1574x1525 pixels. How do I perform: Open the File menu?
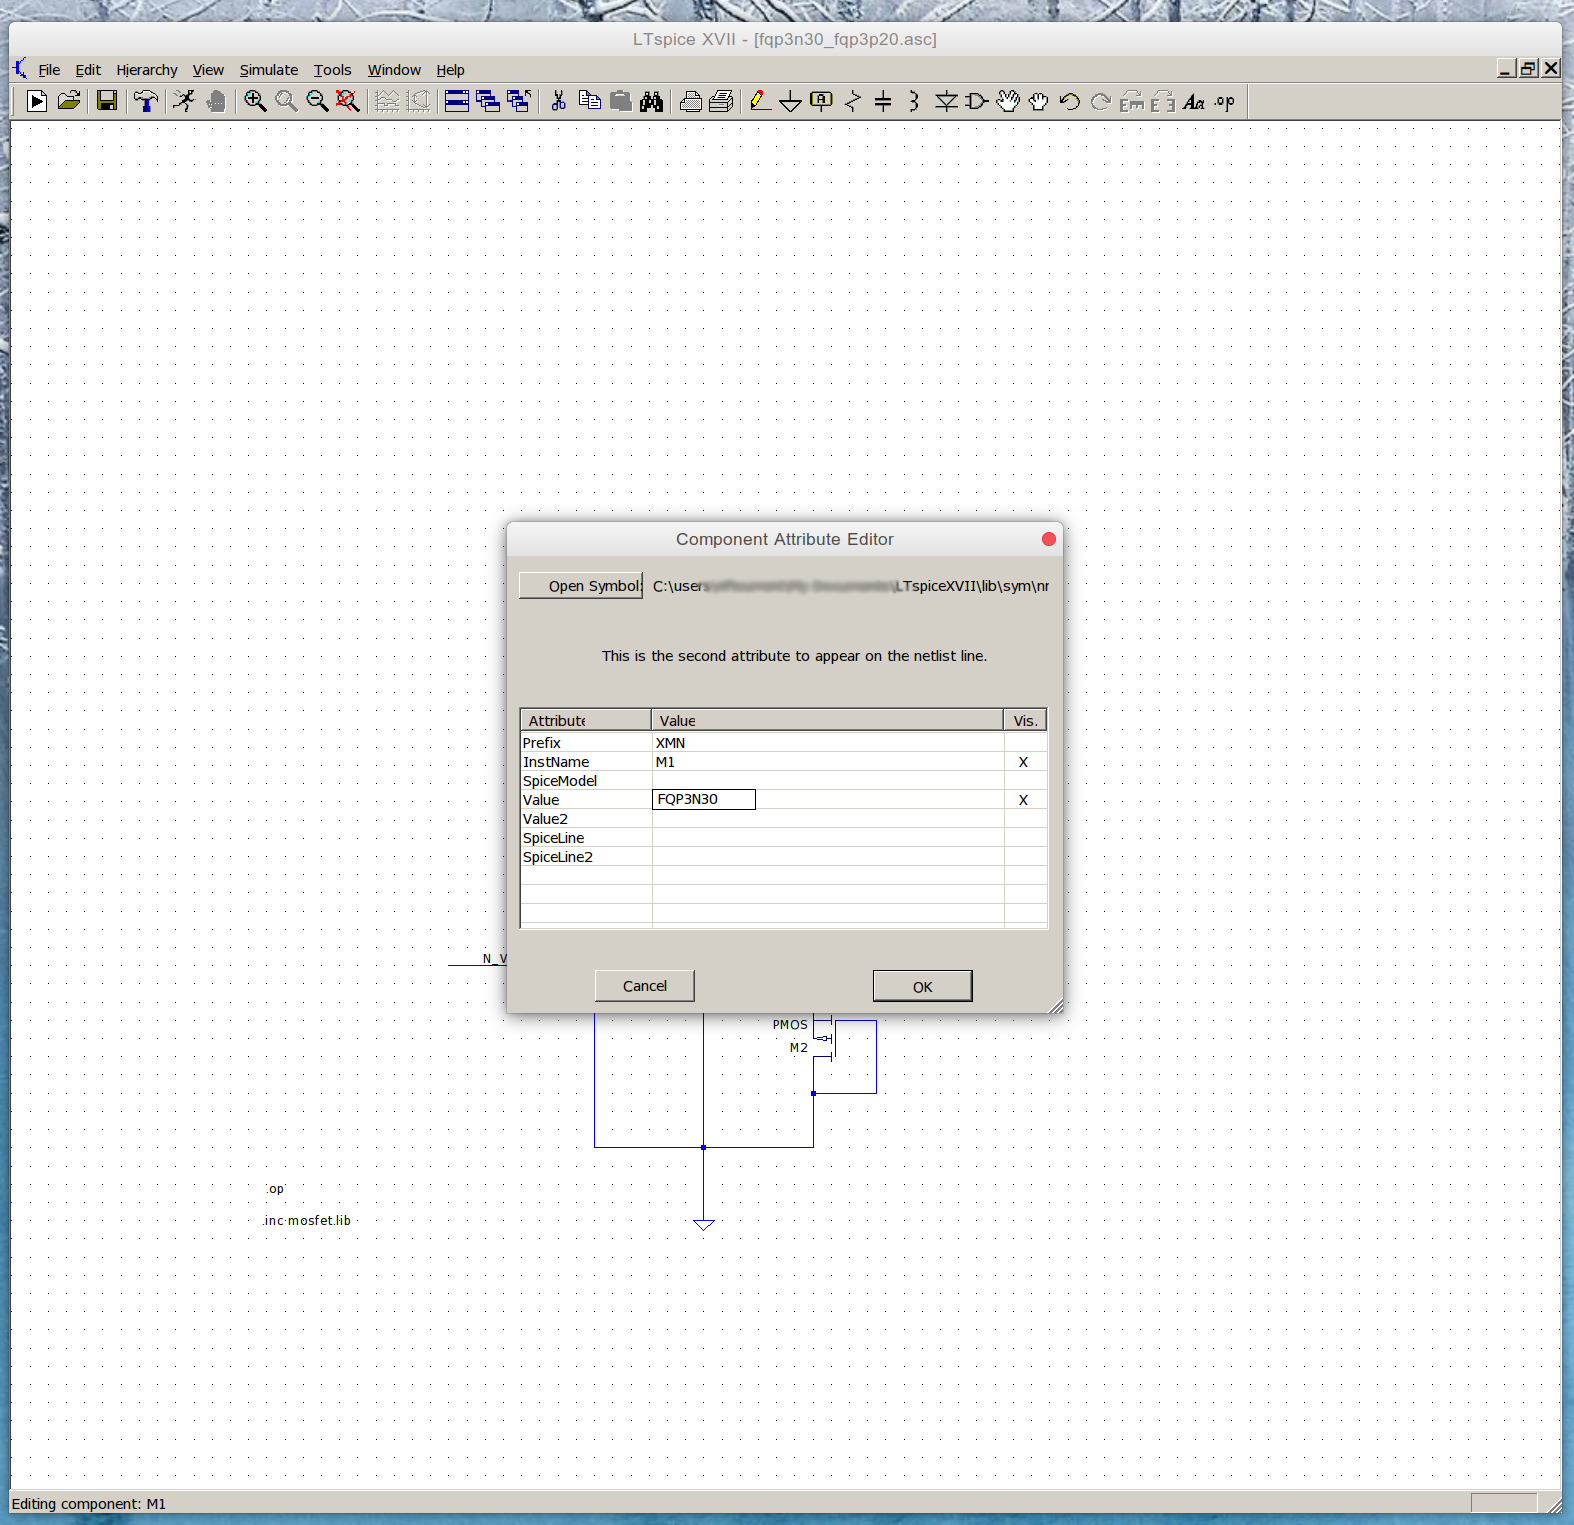[x=49, y=70]
